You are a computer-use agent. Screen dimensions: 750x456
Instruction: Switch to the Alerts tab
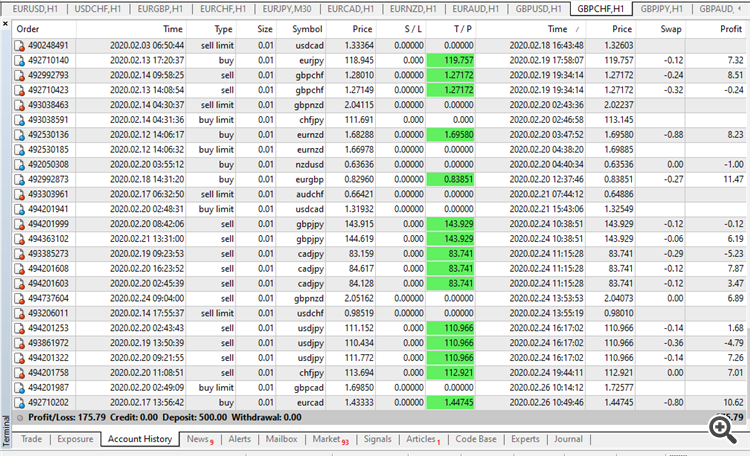pos(240,439)
